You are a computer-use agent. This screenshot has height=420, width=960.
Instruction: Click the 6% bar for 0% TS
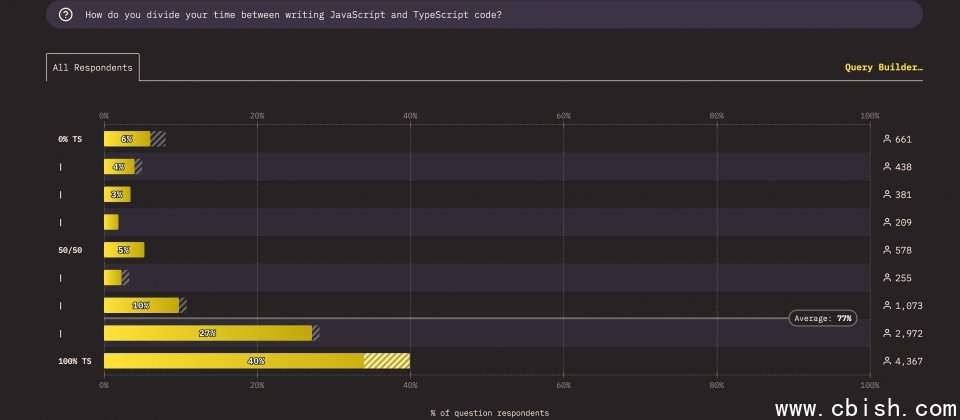coord(127,139)
